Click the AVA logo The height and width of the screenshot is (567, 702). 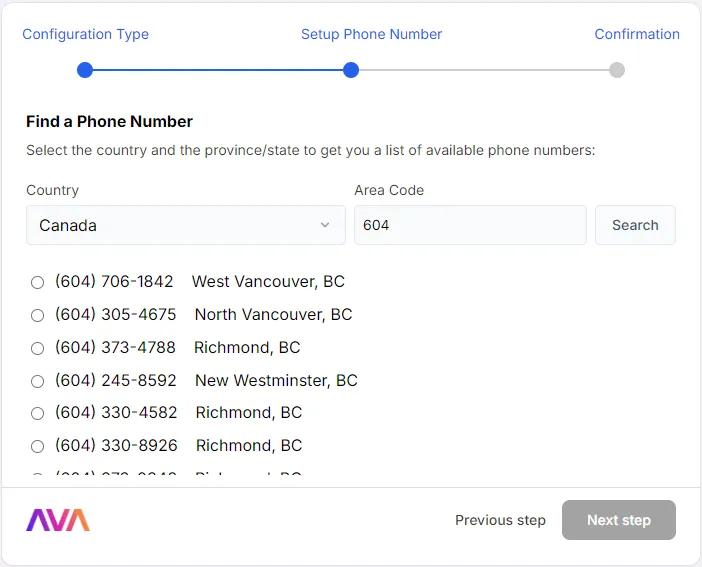coord(58,520)
